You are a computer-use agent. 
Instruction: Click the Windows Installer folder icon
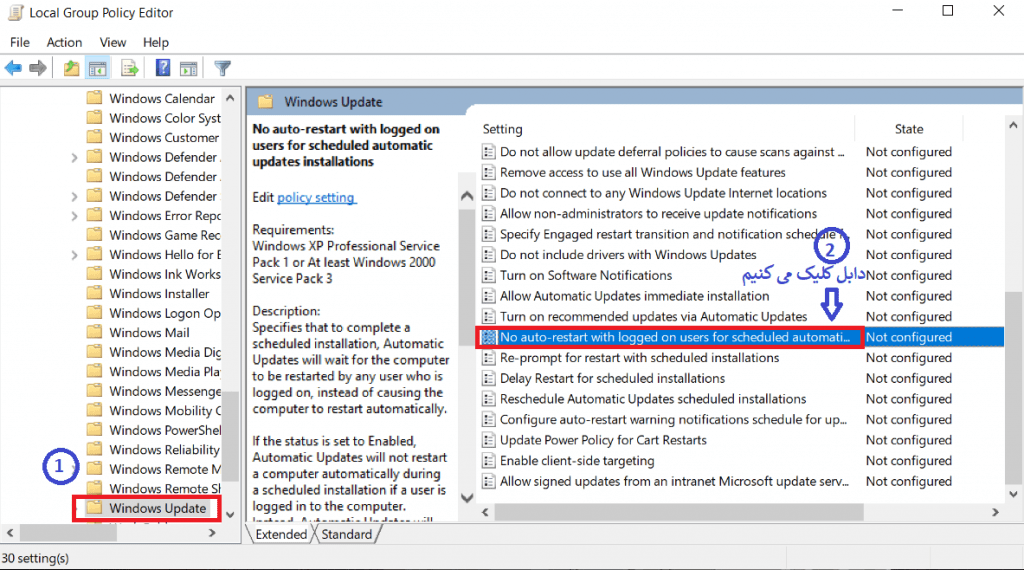(x=95, y=293)
